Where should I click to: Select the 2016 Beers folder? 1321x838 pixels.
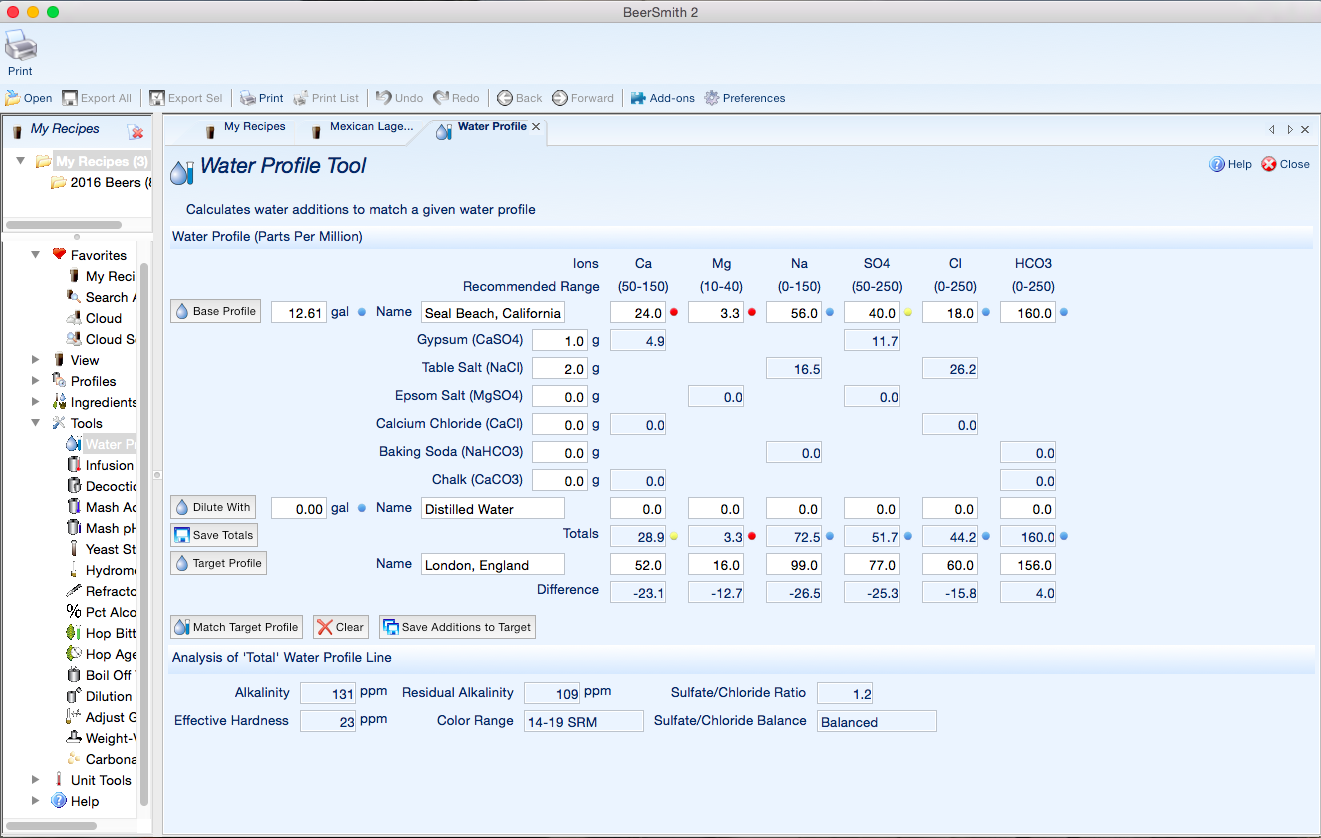101,183
